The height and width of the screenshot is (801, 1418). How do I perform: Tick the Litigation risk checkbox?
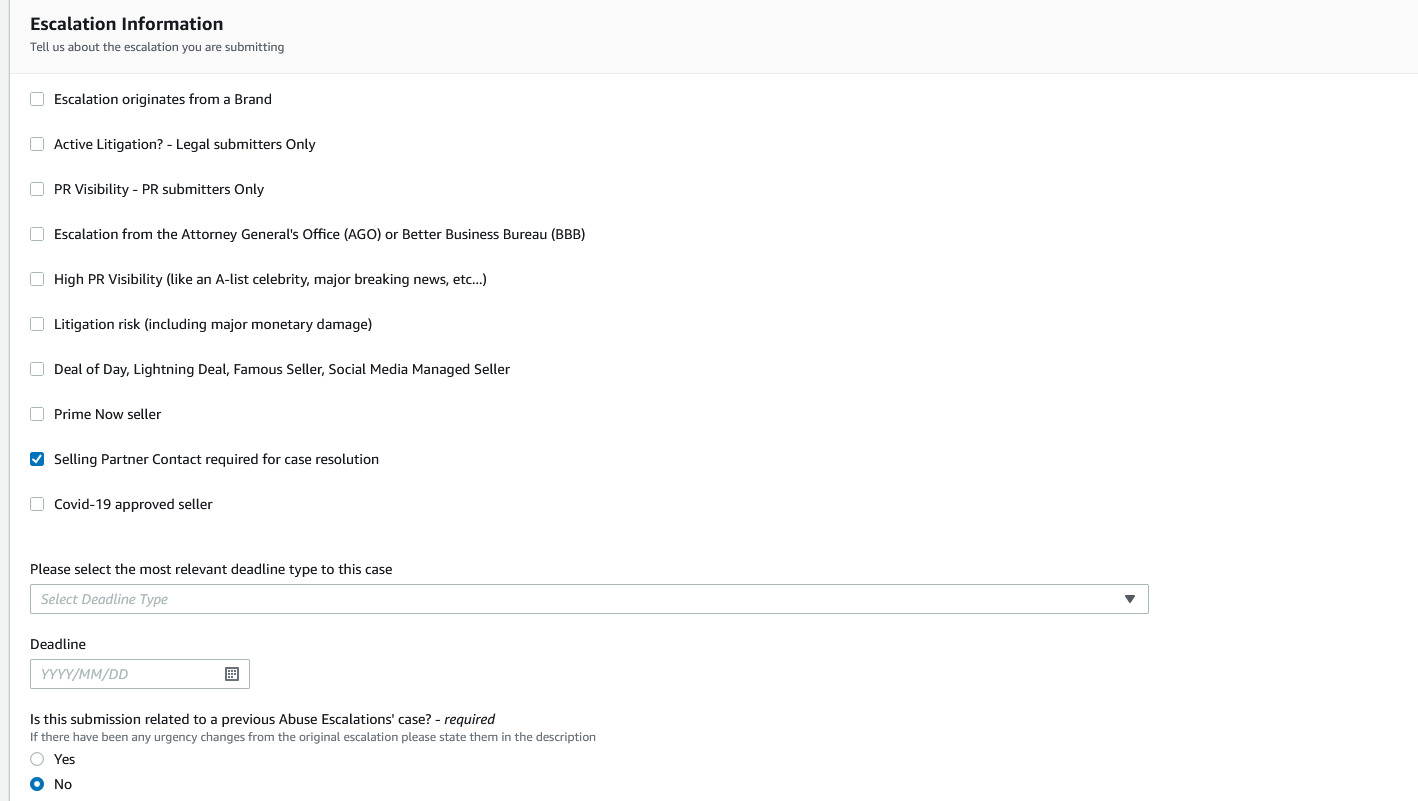[x=37, y=324]
